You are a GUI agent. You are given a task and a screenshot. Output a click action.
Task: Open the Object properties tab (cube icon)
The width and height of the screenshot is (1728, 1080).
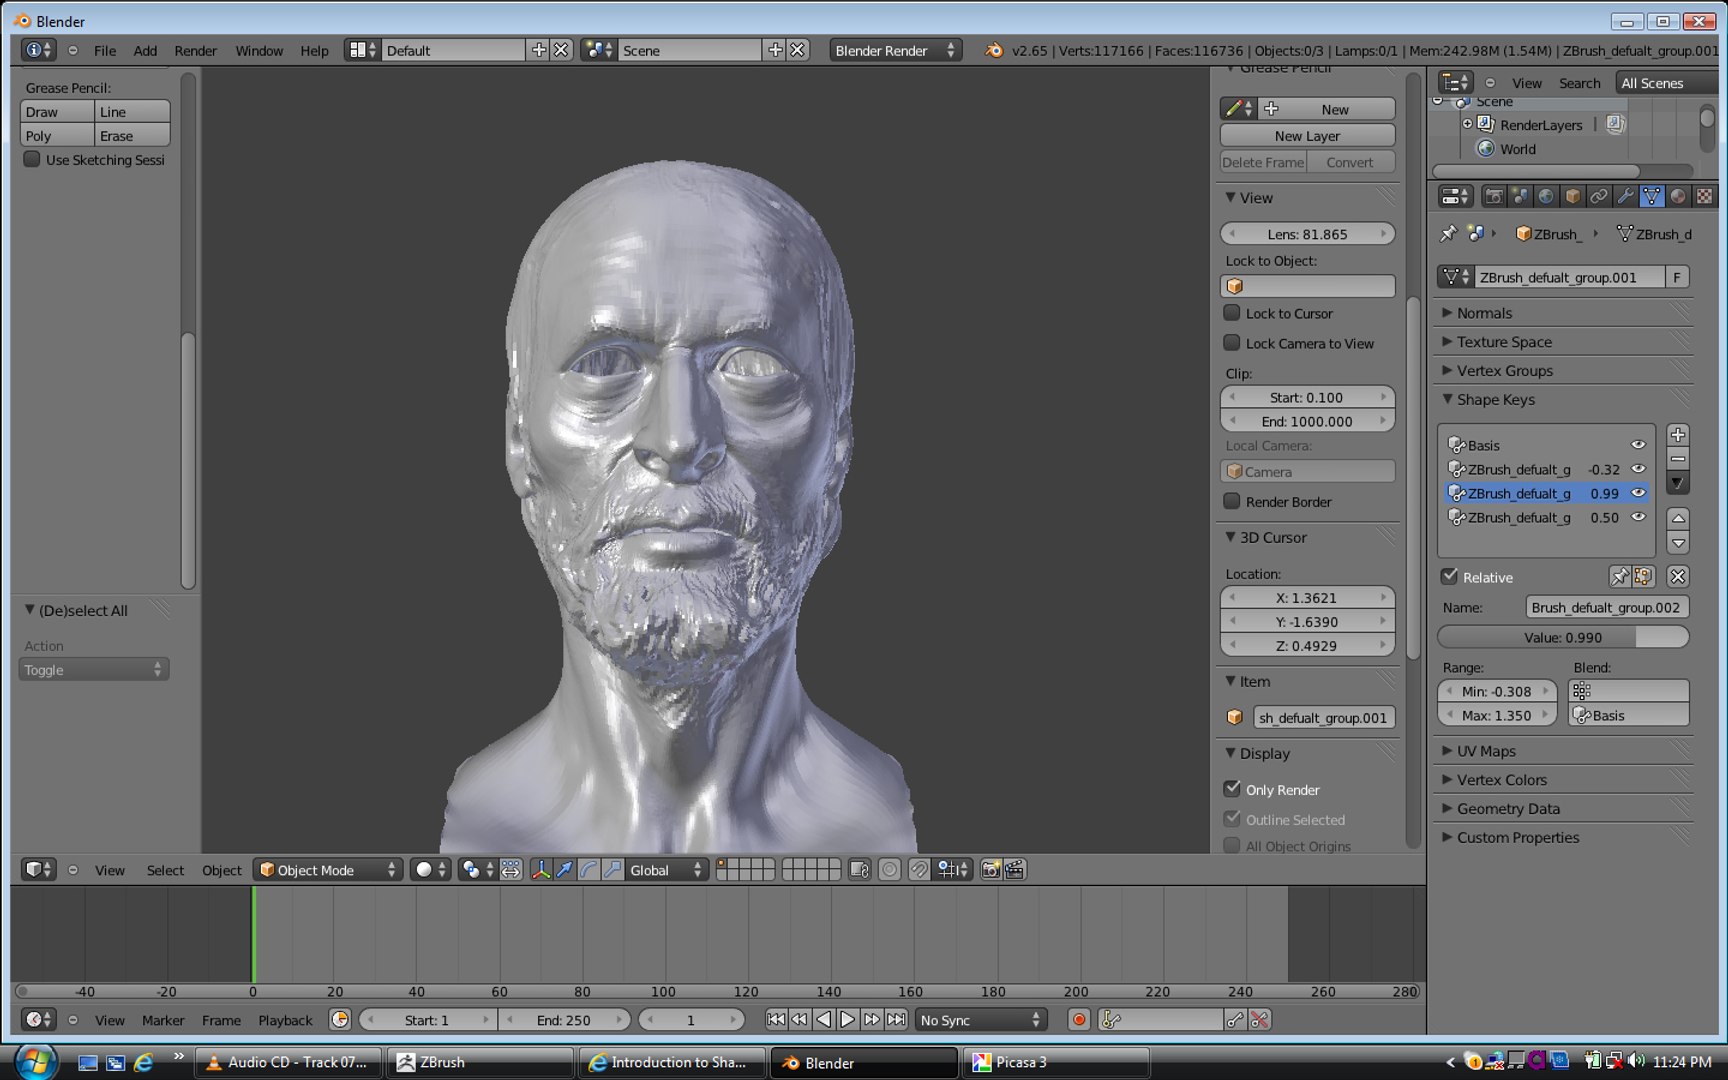[x=1572, y=196]
